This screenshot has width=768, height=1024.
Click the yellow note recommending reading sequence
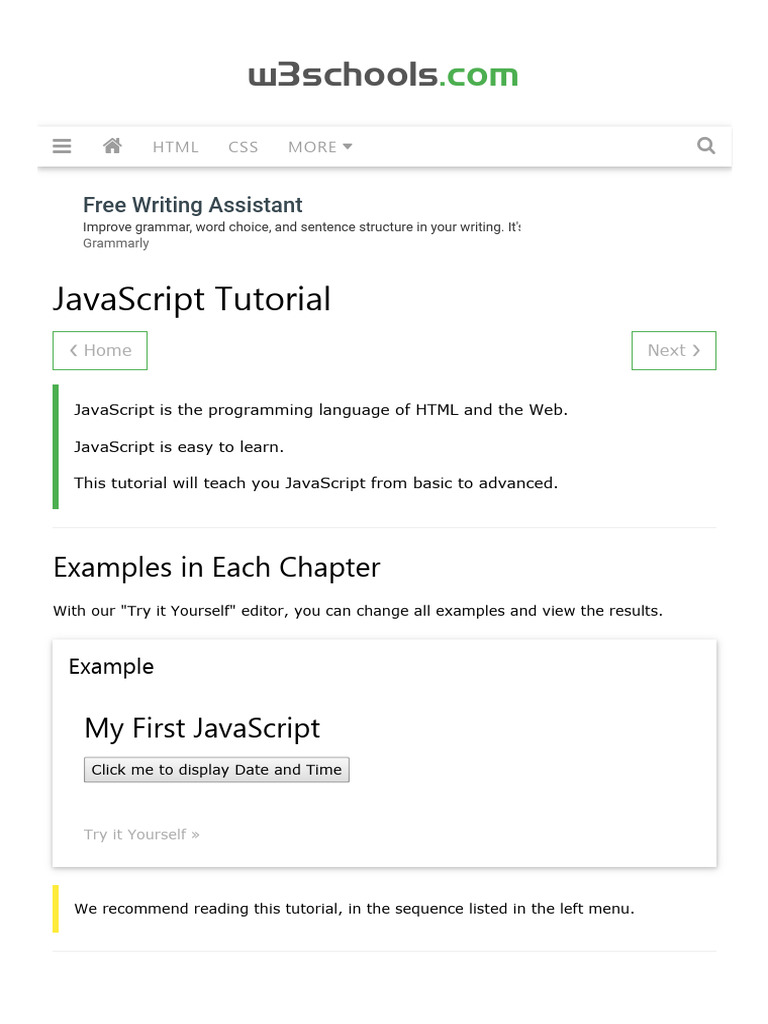(x=354, y=909)
